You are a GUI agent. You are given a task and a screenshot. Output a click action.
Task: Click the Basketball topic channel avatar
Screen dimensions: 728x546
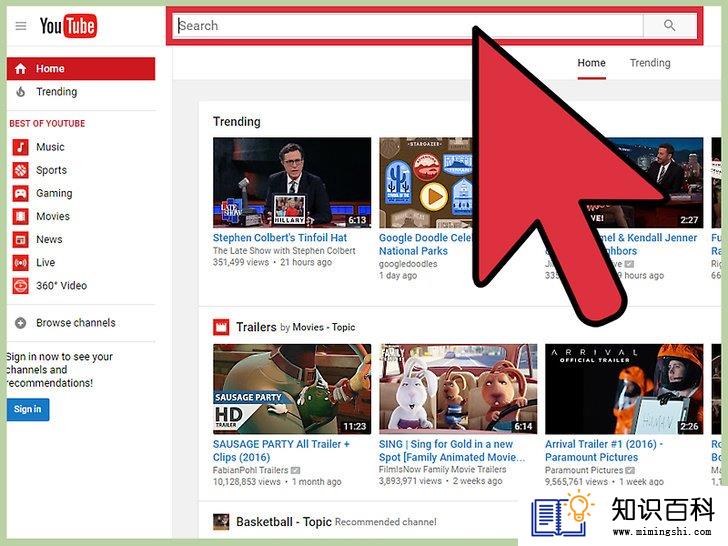221,522
